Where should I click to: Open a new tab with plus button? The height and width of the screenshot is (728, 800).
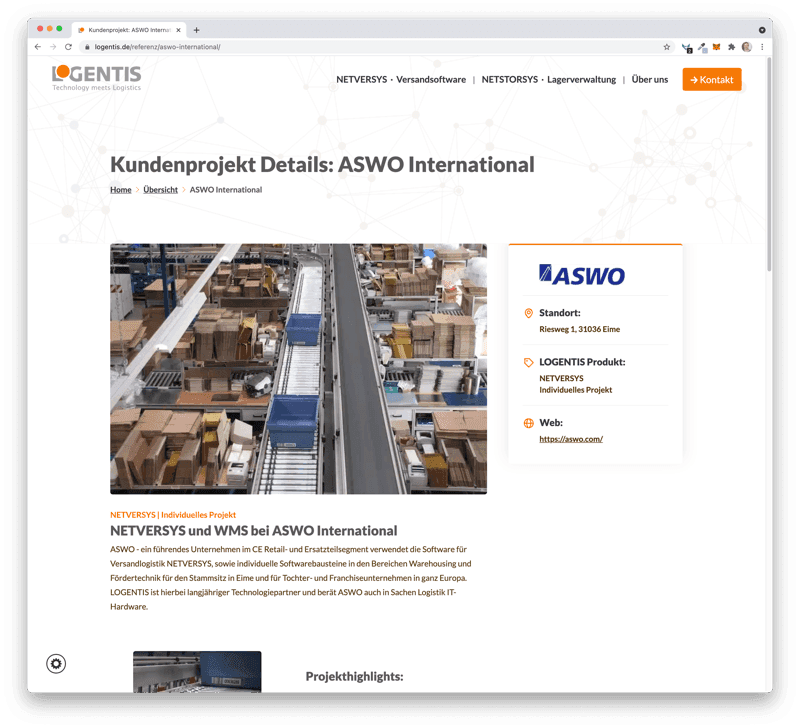[x=196, y=30]
